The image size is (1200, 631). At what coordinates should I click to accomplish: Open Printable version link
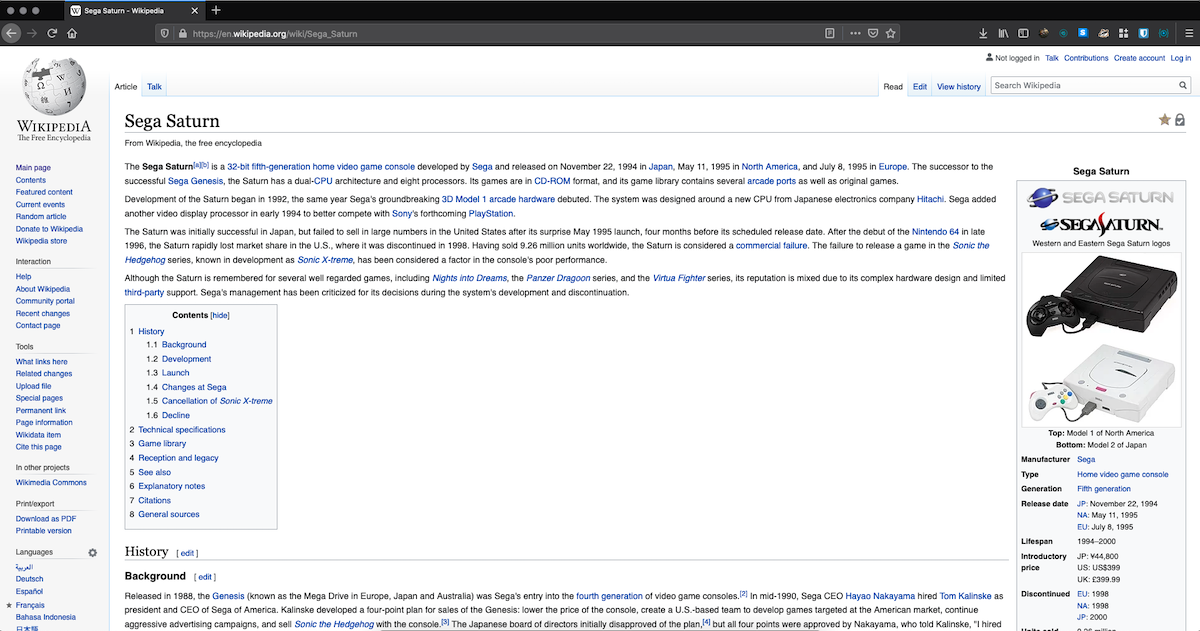[44, 531]
